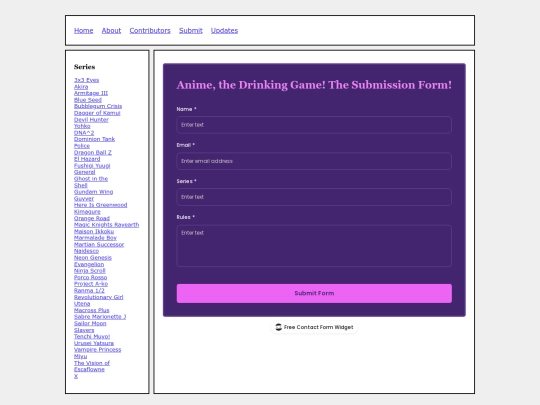540x405 pixels.
Task: Click the Free Contact Form Widget badge text
Action: (319, 327)
